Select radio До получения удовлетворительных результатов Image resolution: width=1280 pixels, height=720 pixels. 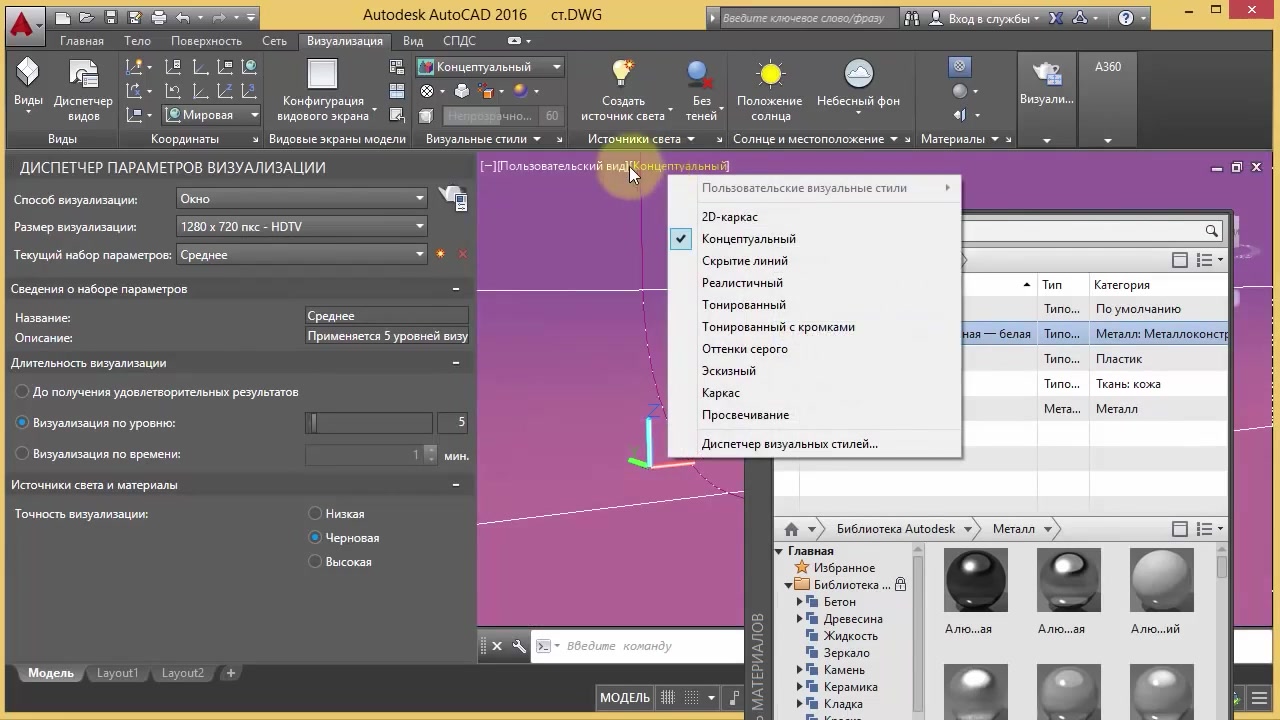pos(23,392)
